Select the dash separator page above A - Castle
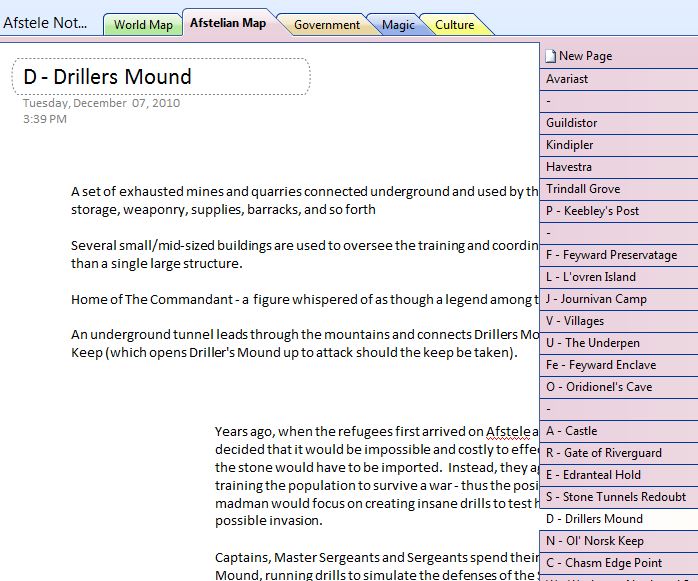The image size is (698, 581). click(x=619, y=409)
